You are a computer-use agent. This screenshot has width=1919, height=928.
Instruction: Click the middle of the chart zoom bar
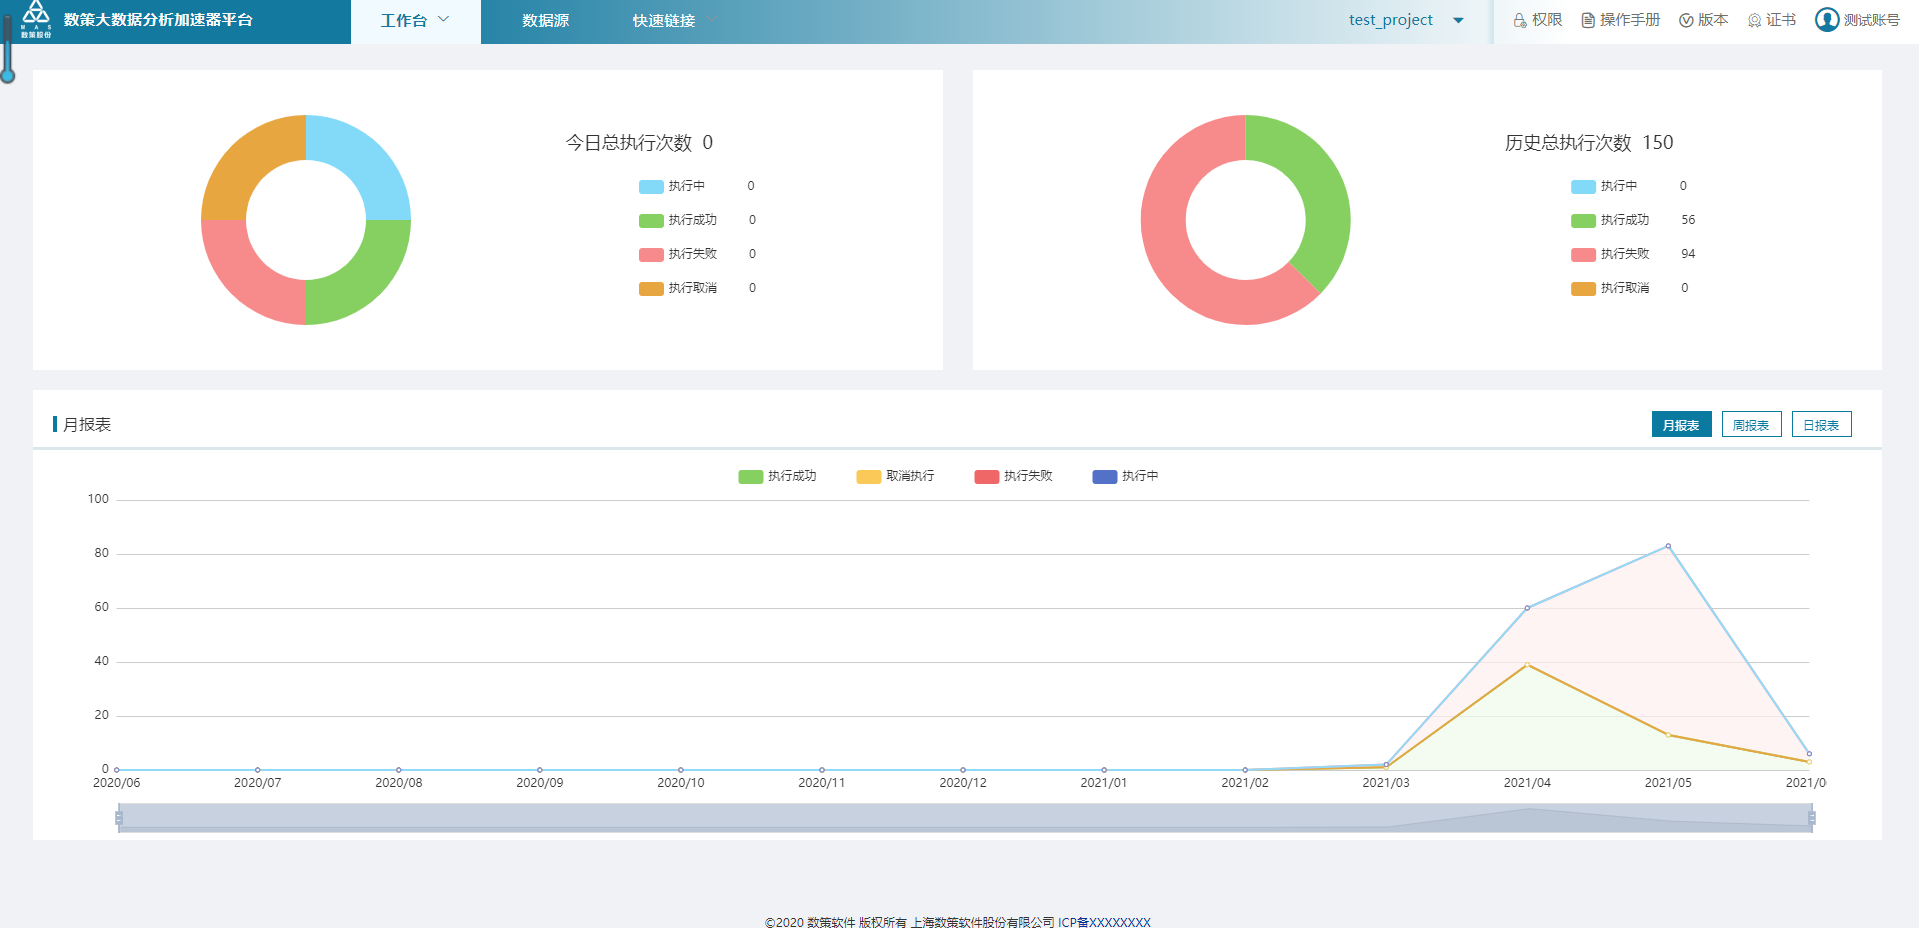pyautogui.click(x=965, y=818)
